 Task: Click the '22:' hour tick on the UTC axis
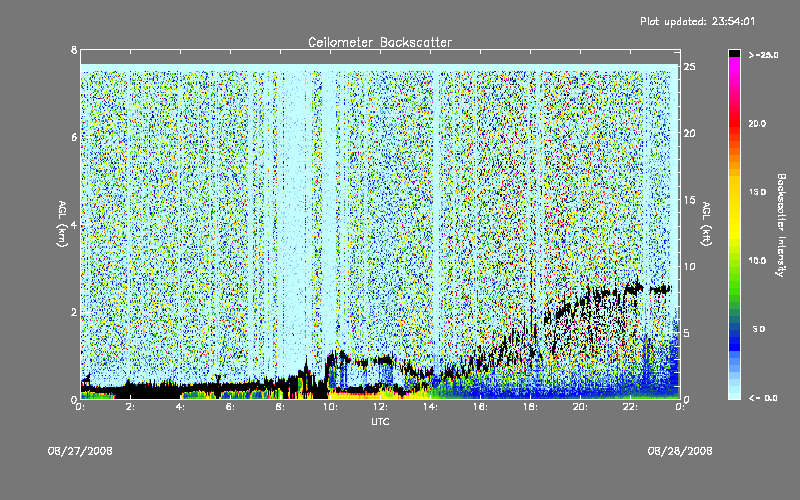pos(630,407)
